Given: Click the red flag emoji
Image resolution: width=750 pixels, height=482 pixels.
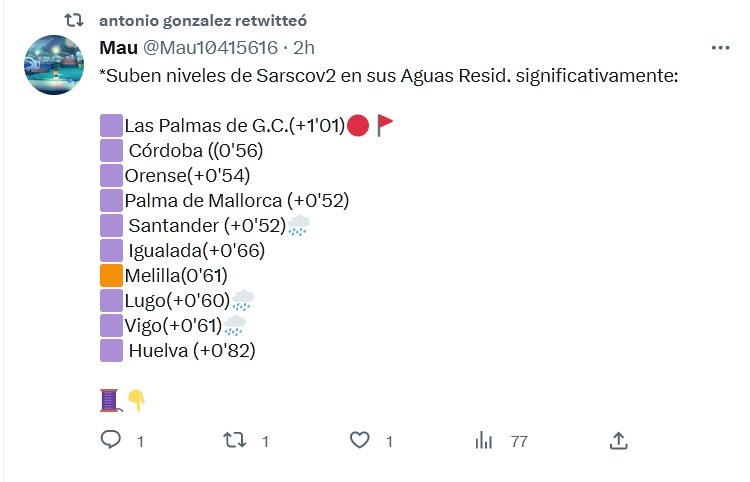Looking at the screenshot, I should coord(386,126).
